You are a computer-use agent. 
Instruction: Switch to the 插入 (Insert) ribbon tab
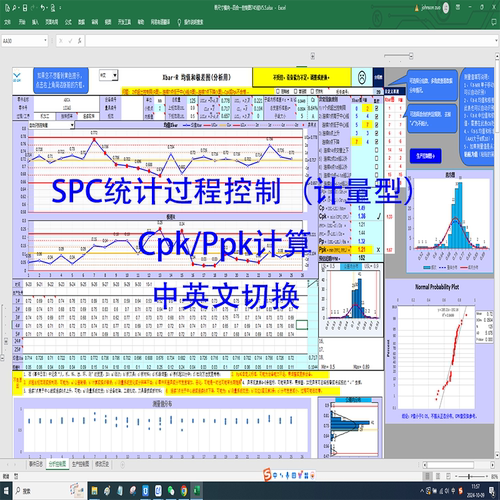[x=35, y=22]
